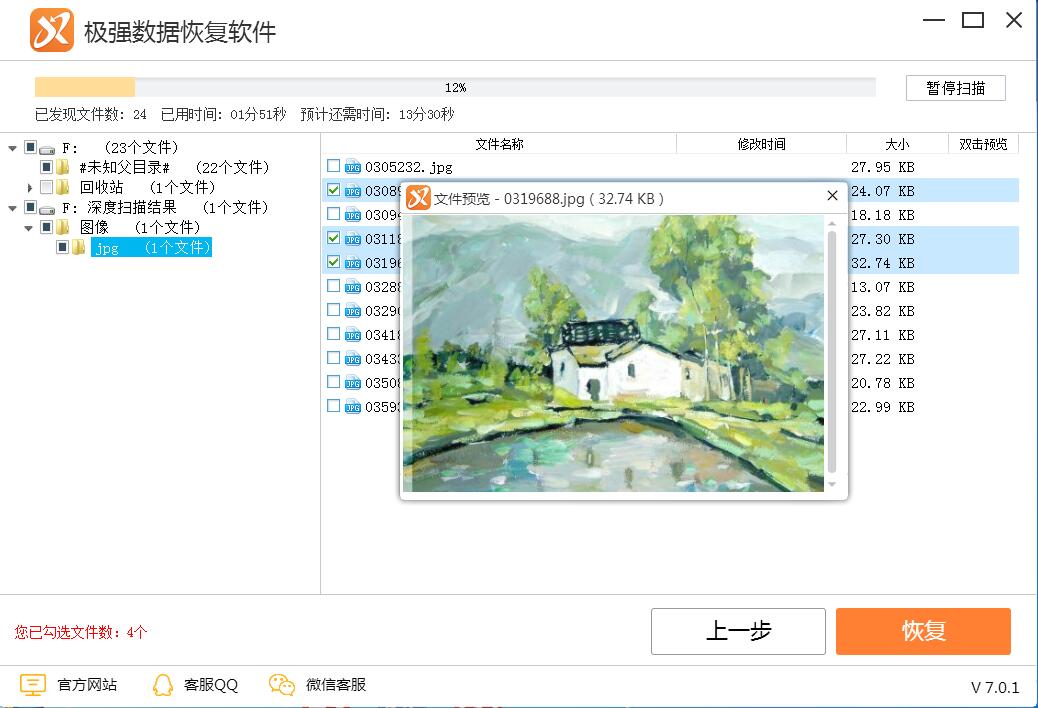
Task: Uncheck the file sized 32.74 KB
Action: click(334, 262)
